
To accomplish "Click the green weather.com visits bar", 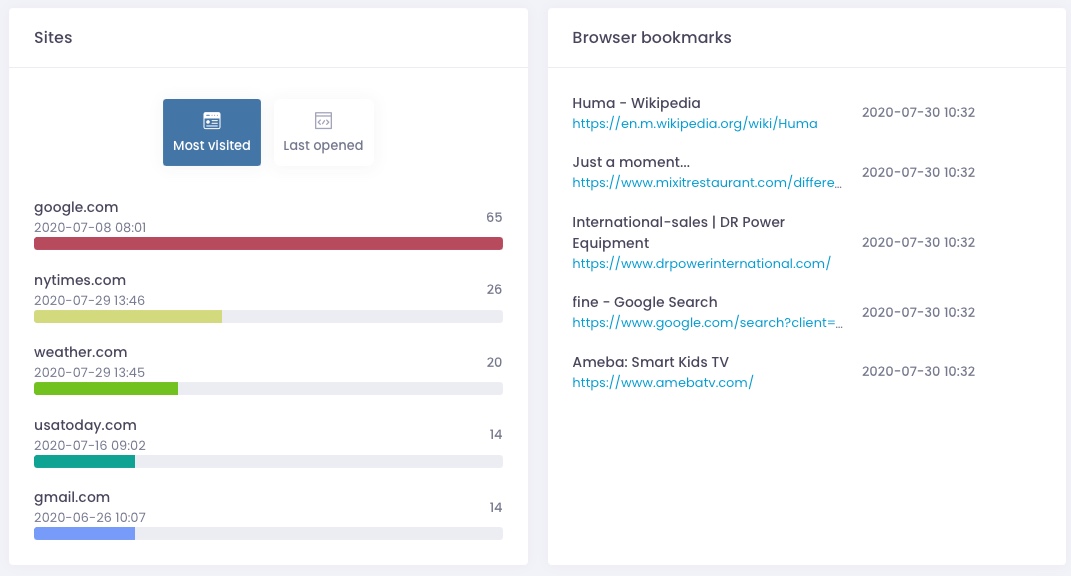I will (106, 389).
